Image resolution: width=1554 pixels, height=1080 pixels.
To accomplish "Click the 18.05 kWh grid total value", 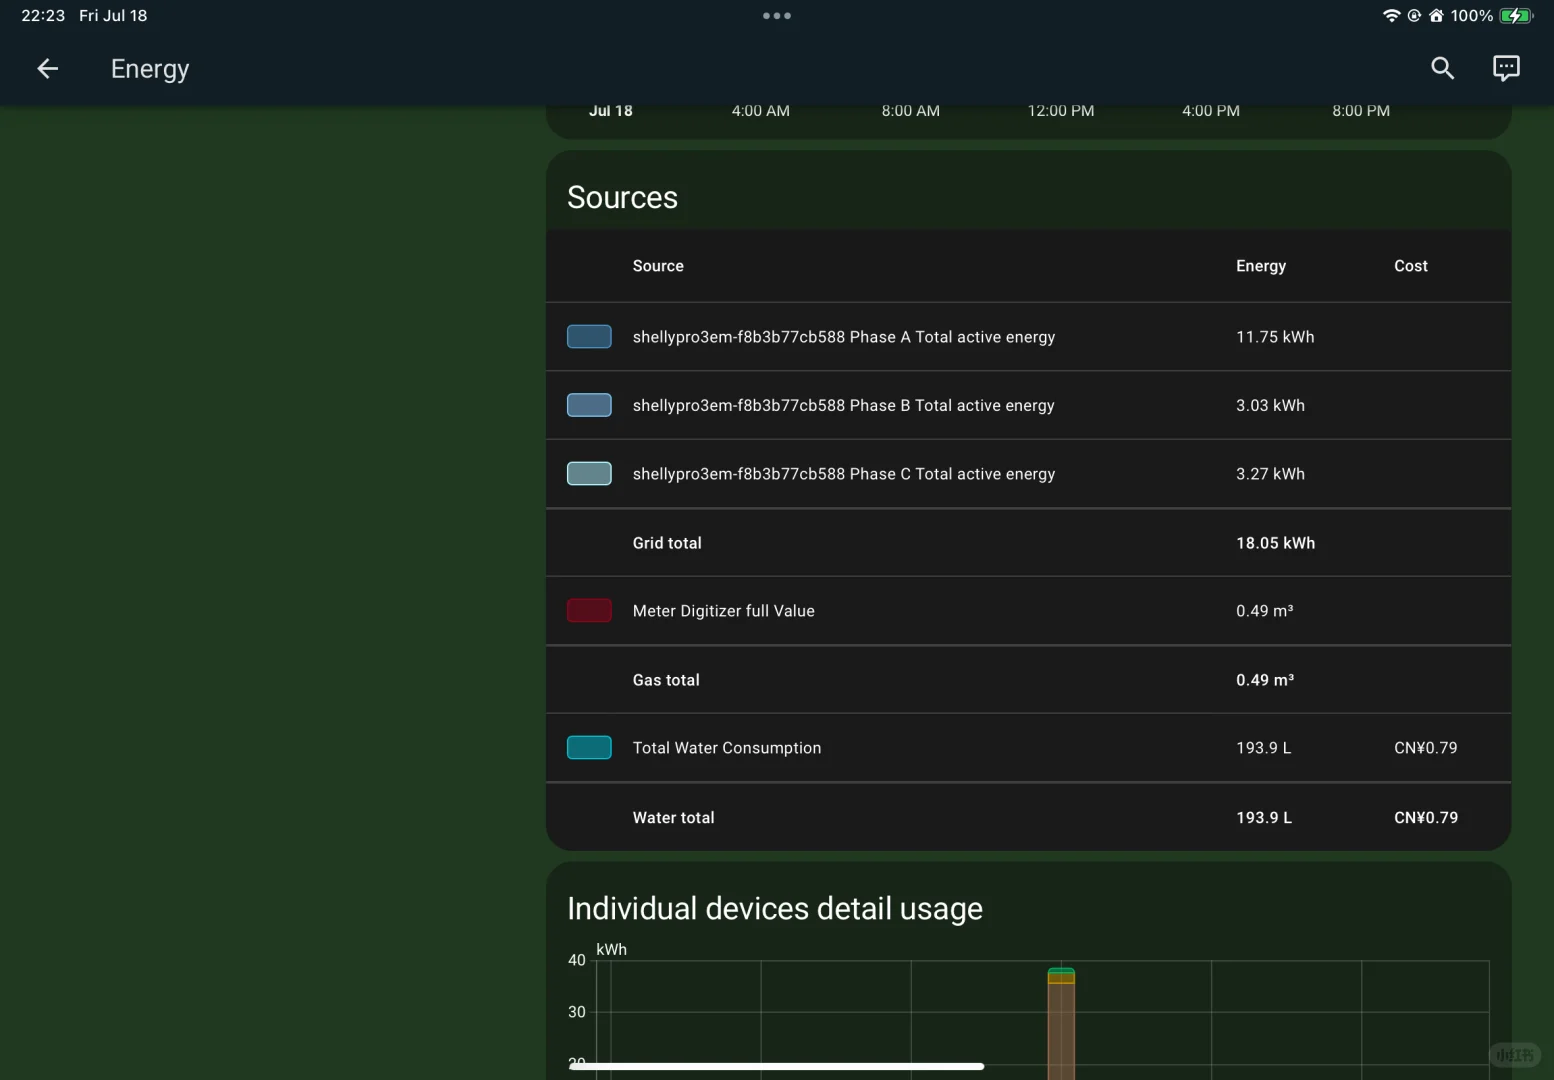I will [1276, 543].
